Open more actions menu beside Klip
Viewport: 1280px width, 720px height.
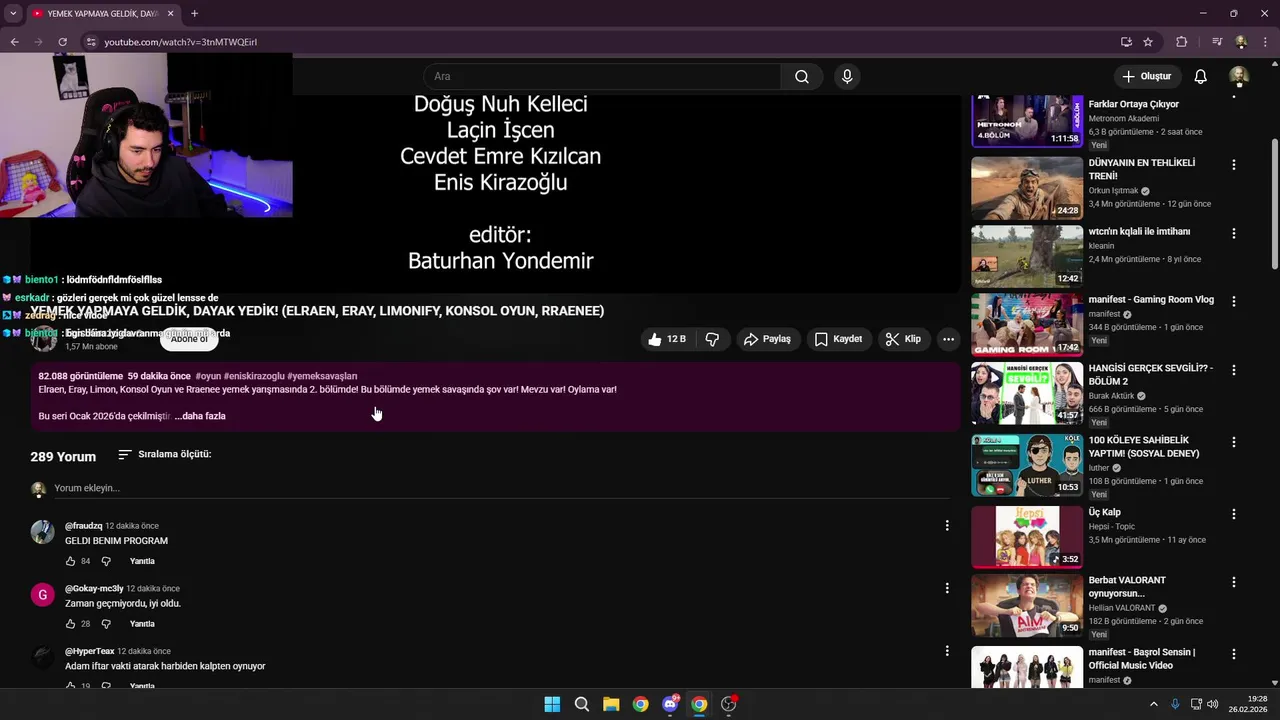[948, 339]
